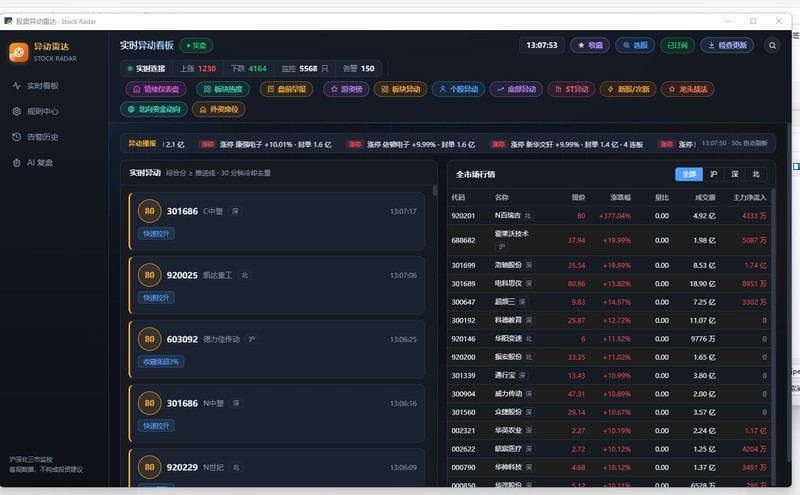Screen dimensions: 800x495
Task: Select the 全部 market filter
Action: coord(689,174)
